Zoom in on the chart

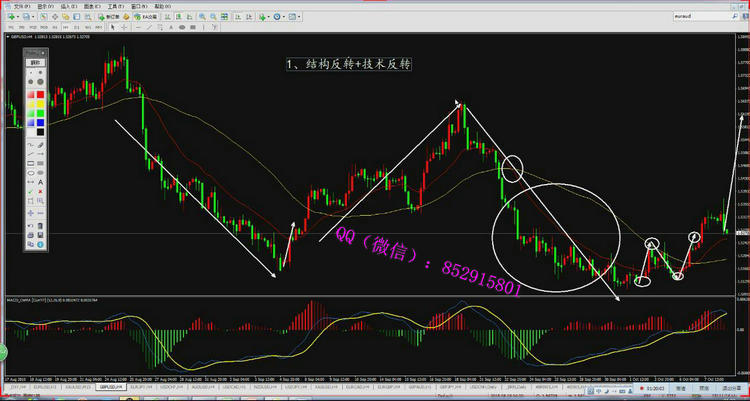[202, 17]
